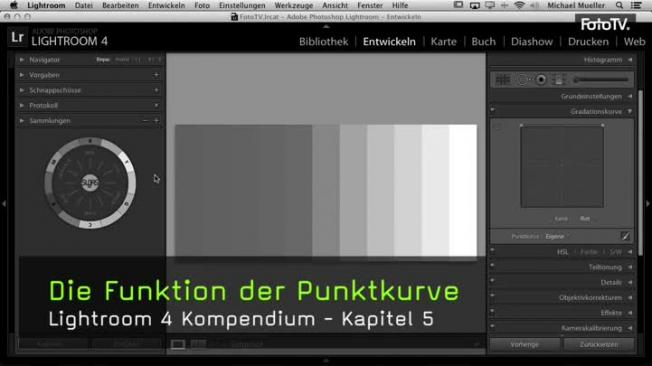Toggle HSL panel on/off switch
Viewport: 652px width, 366px height.
click(x=493, y=250)
